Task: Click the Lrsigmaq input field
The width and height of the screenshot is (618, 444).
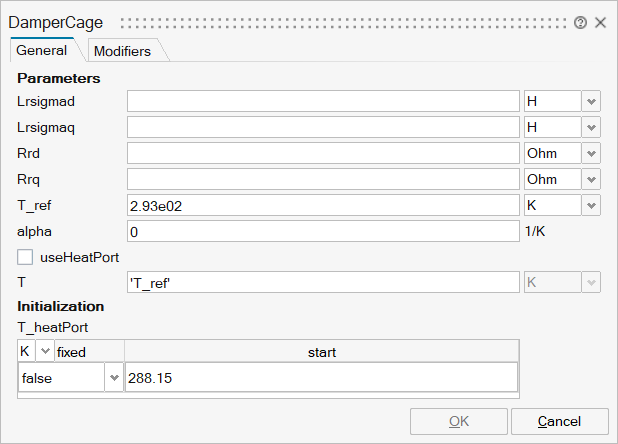Action: click(x=322, y=127)
